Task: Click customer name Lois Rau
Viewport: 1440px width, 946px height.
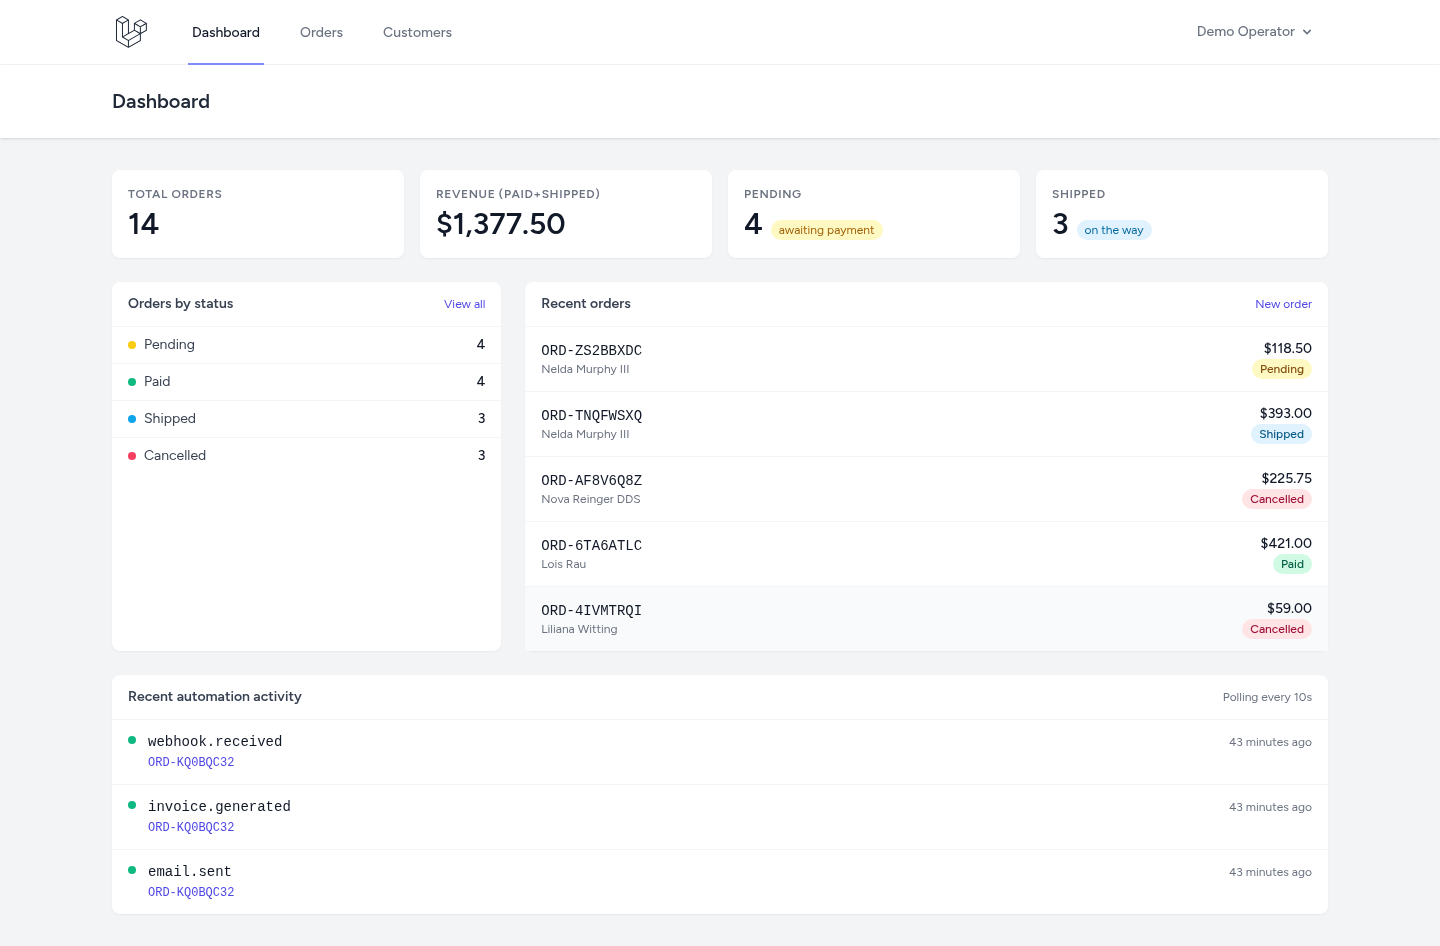Action: [x=564, y=564]
